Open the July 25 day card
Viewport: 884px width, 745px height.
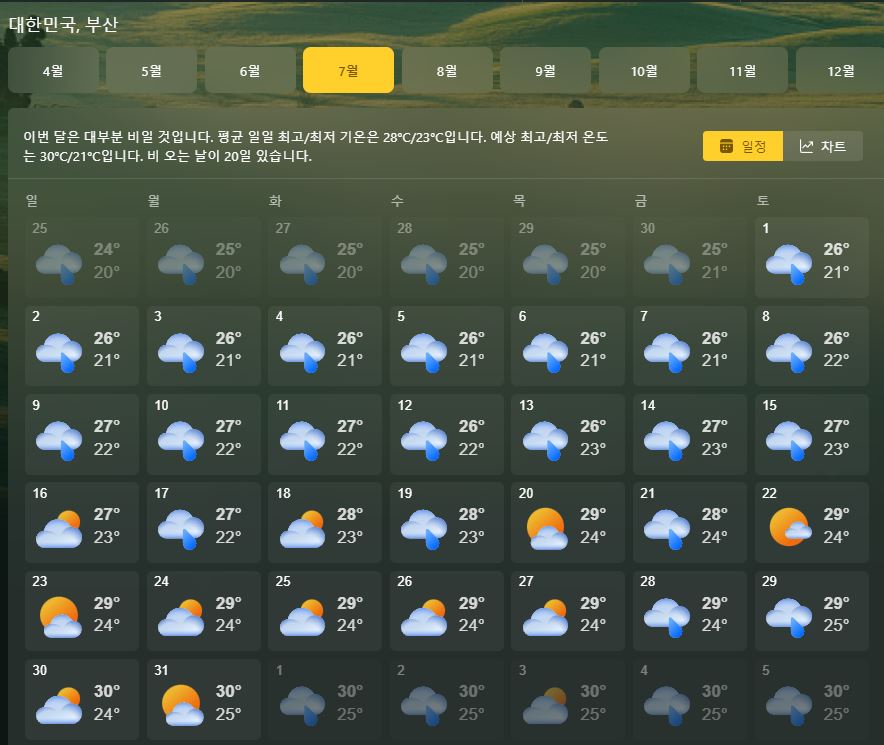[x=325, y=611]
